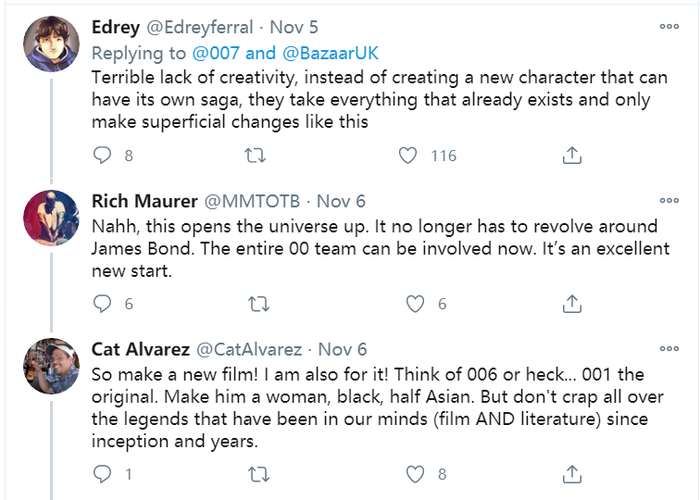Screen dimensions: 700x500
Task: Share Rich Maurer's tweet
Action: (572, 304)
